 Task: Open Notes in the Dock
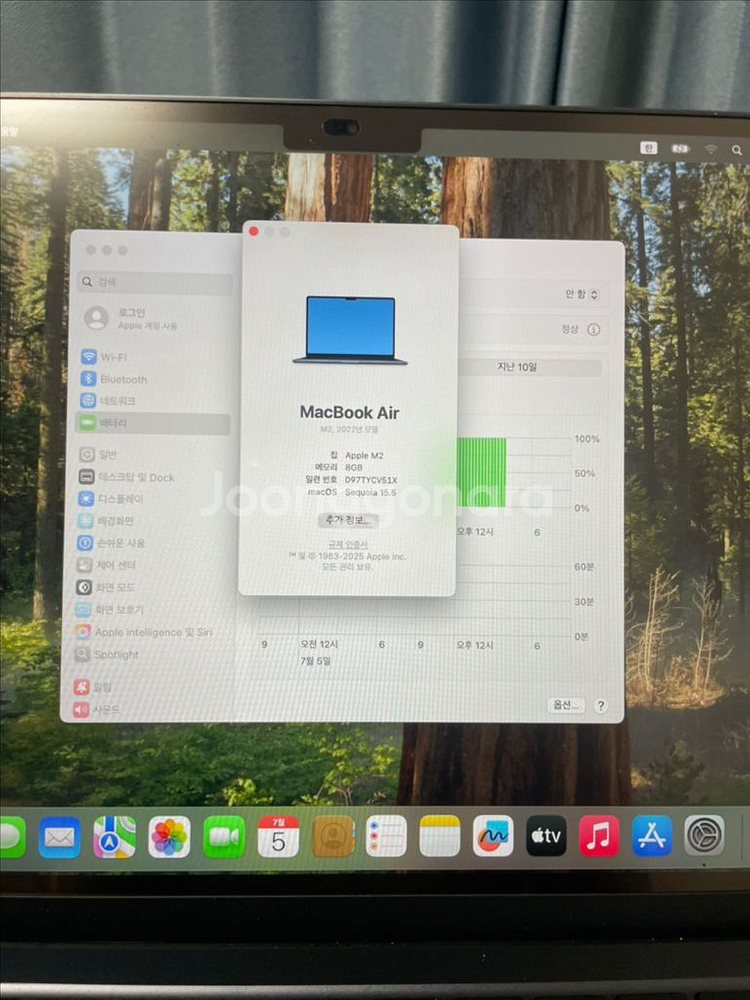[439, 836]
